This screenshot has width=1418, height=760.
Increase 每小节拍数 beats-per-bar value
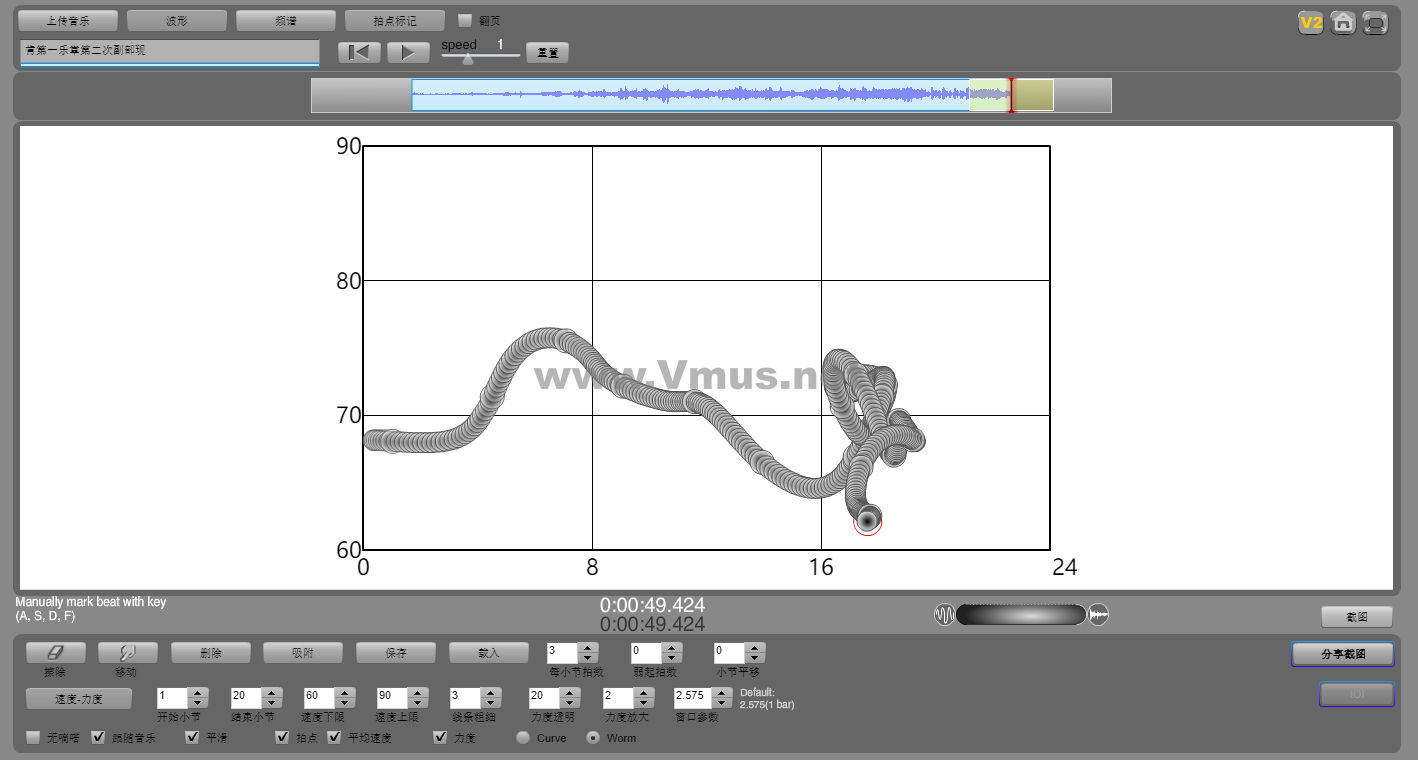click(588, 647)
